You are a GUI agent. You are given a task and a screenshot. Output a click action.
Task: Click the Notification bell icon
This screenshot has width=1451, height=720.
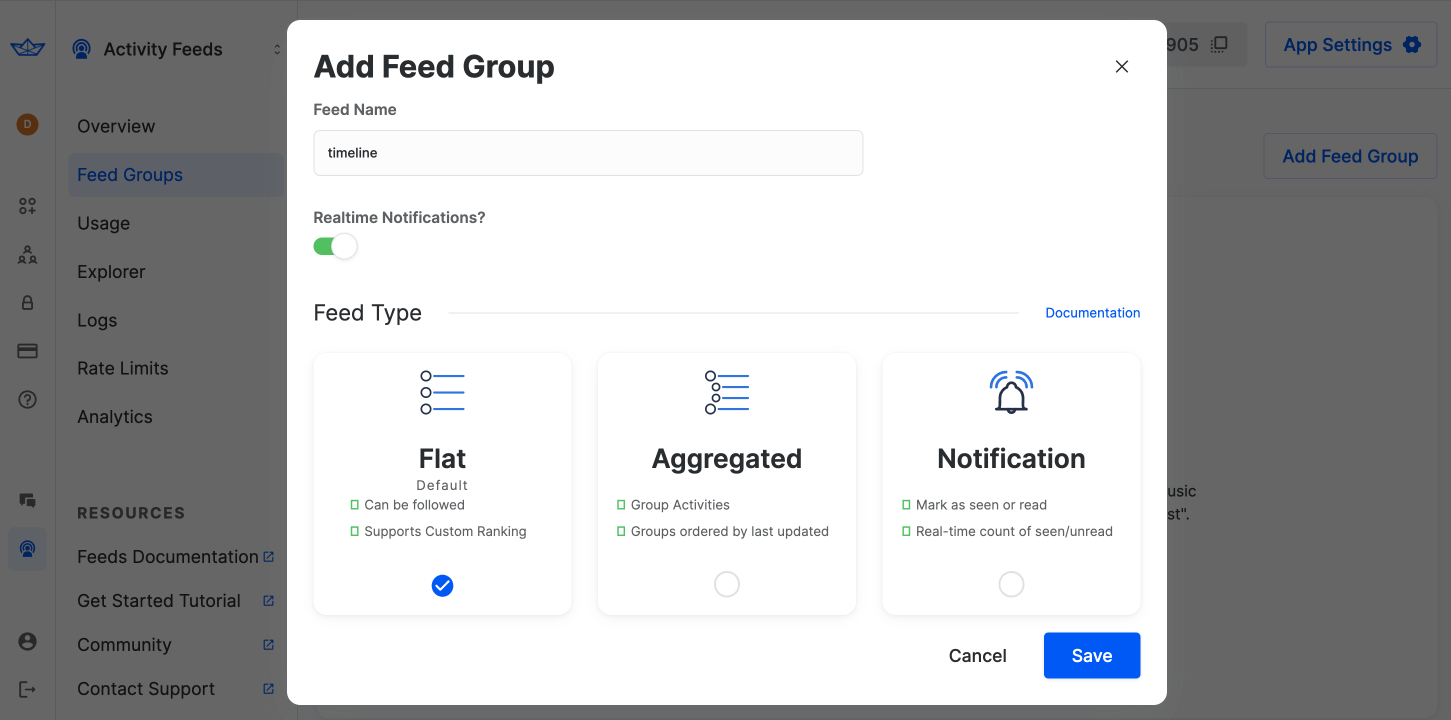[1011, 392]
